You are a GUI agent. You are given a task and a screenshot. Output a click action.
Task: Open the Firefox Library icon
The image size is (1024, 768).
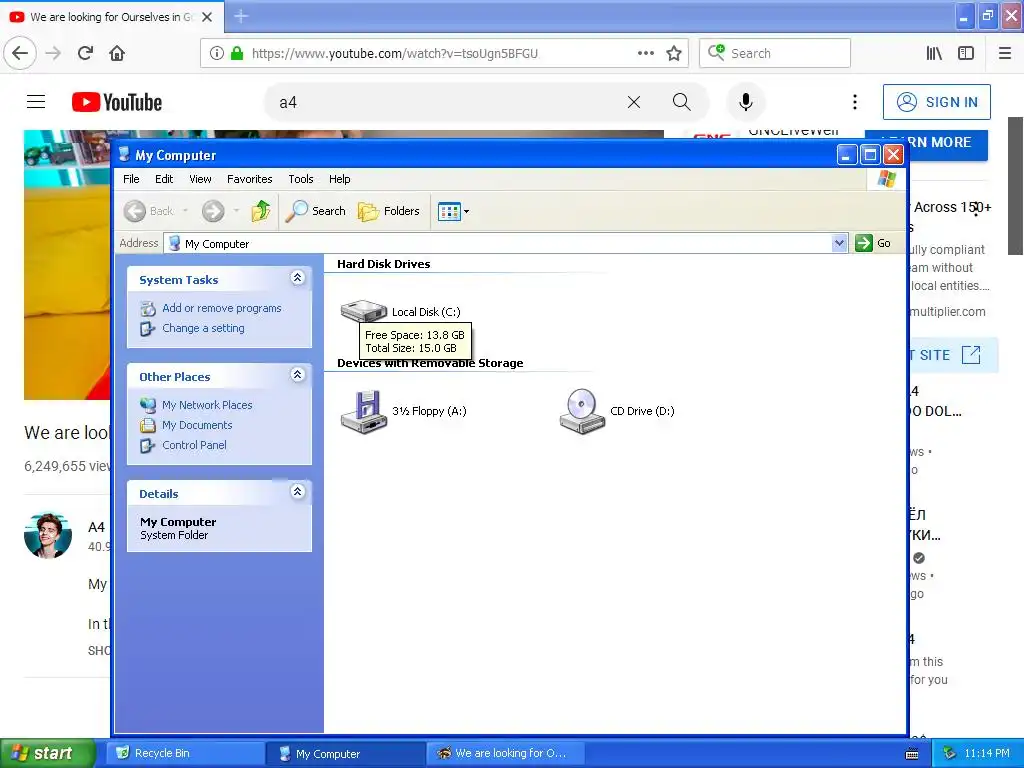[x=934, y=53]
